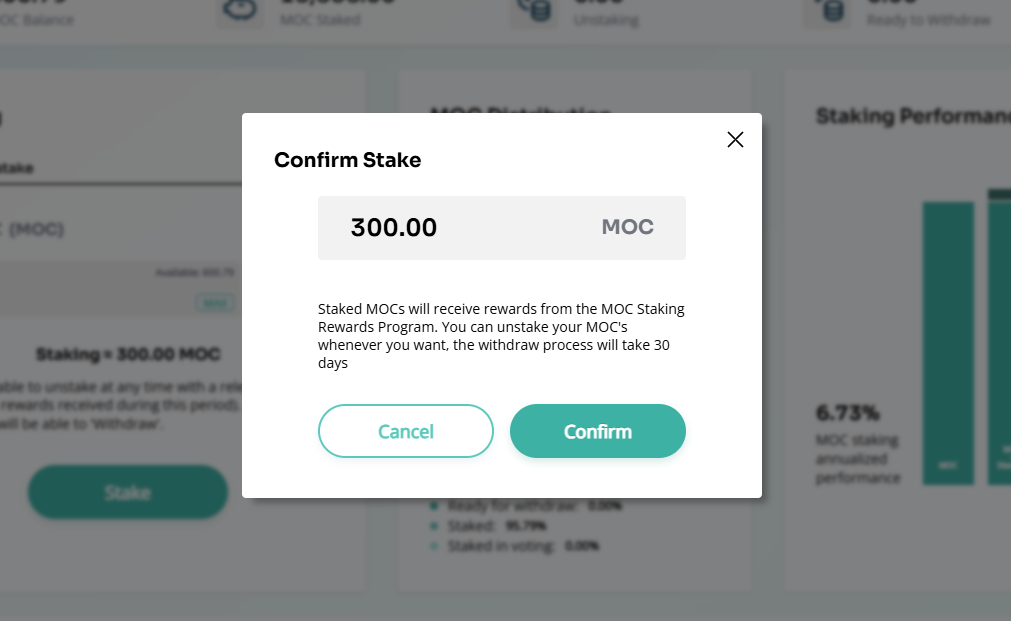Close the Confirm Stake dialog with X
The width and height of the screenshot is (1011, 621).
735,140
